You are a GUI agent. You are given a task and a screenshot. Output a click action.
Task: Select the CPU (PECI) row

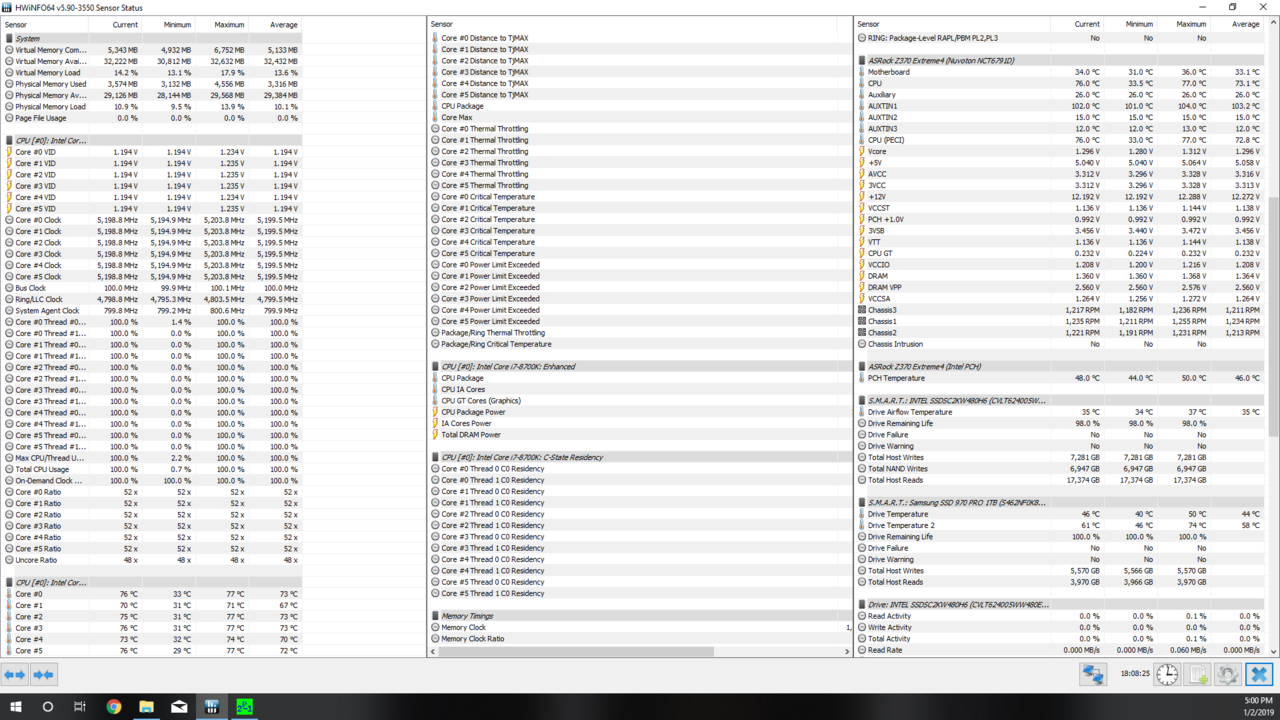point(1061,140)
